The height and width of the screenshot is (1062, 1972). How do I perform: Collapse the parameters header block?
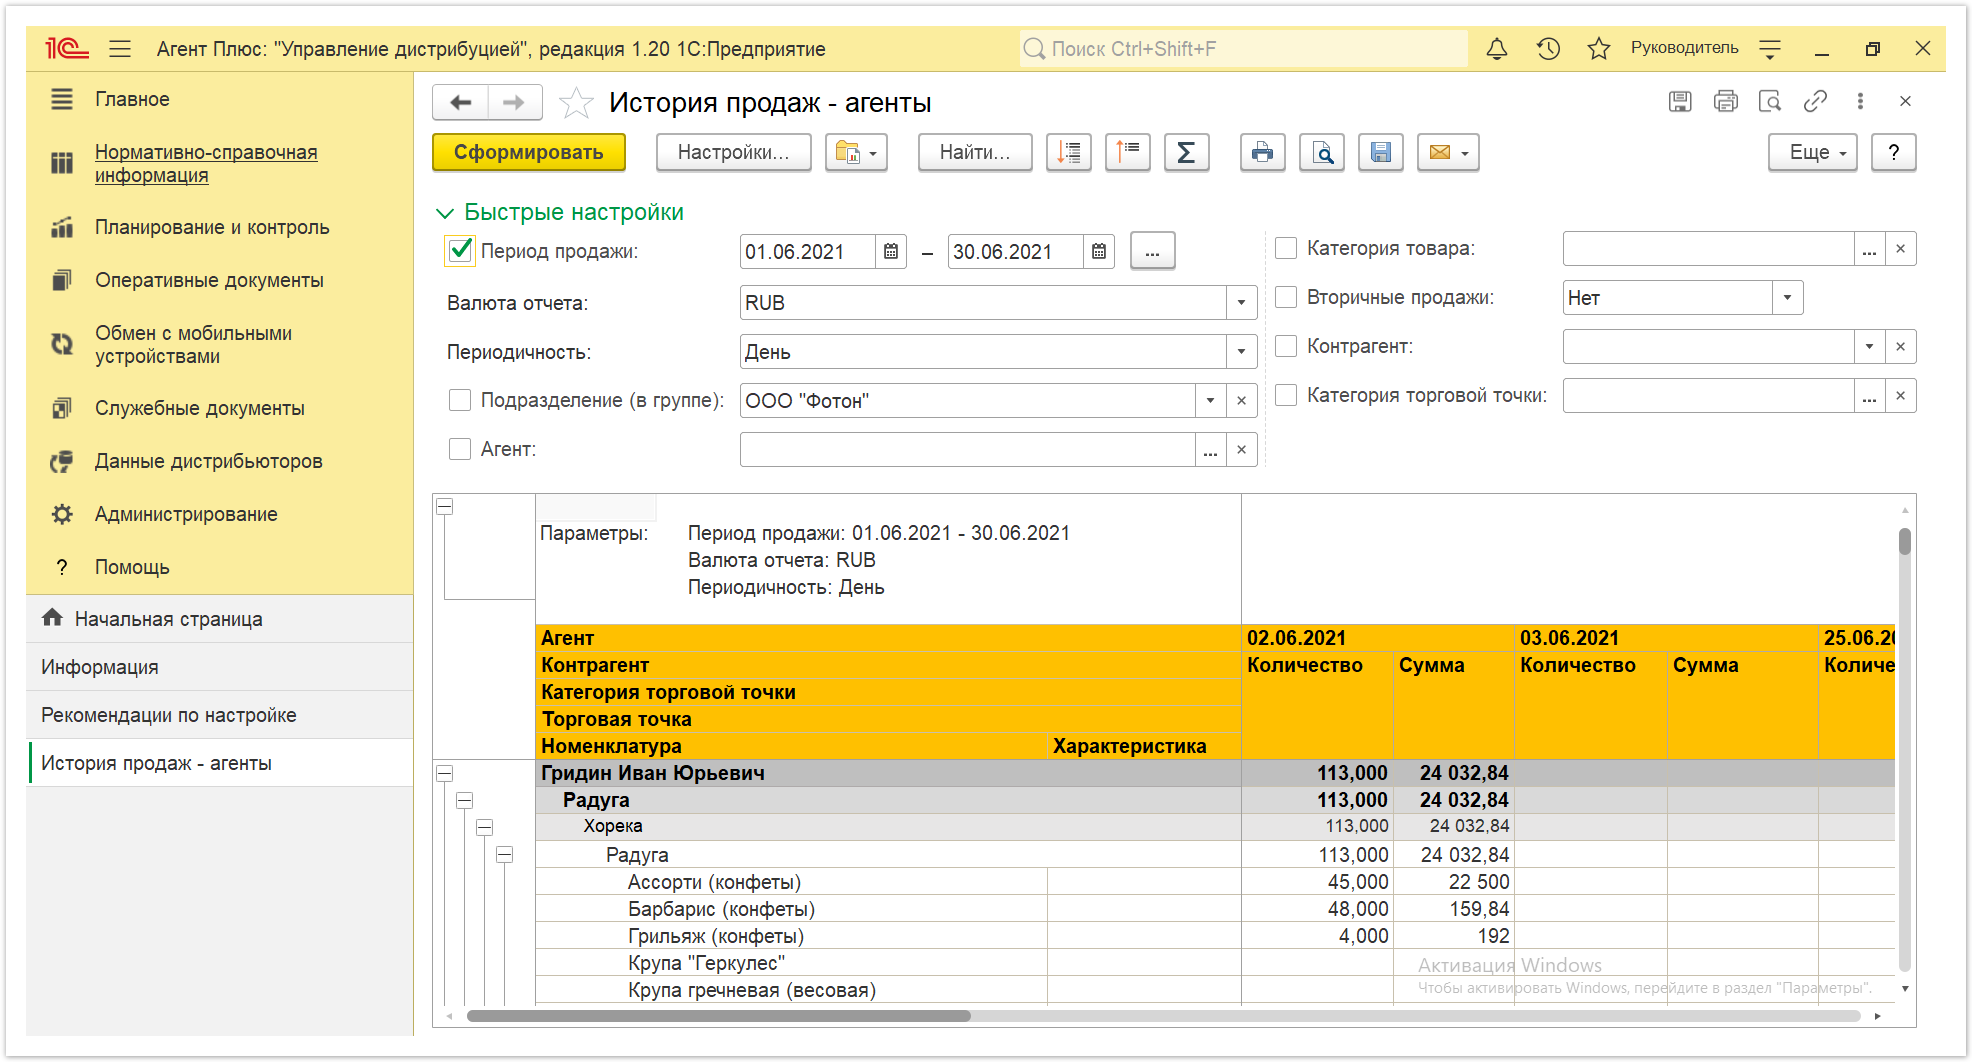[x=445, y=506]
